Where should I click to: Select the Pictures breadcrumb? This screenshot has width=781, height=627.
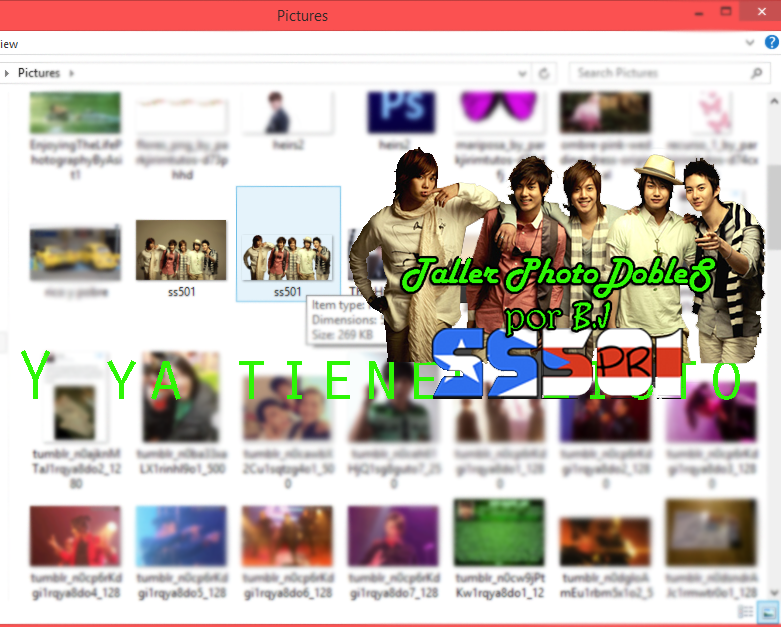point(39,73)
